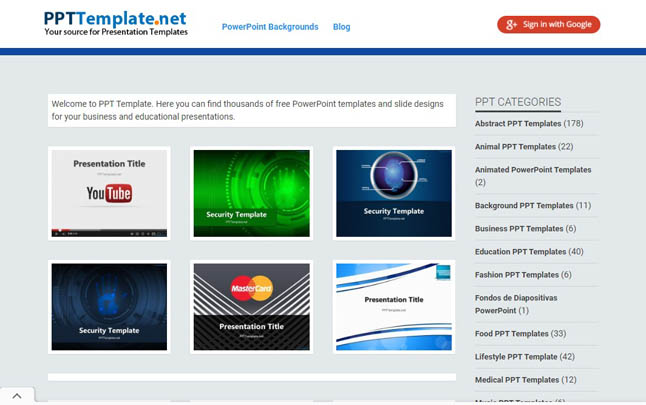Open the MasterCard presentation template thumbnail

pyautogui.click(x=251, y=307)
